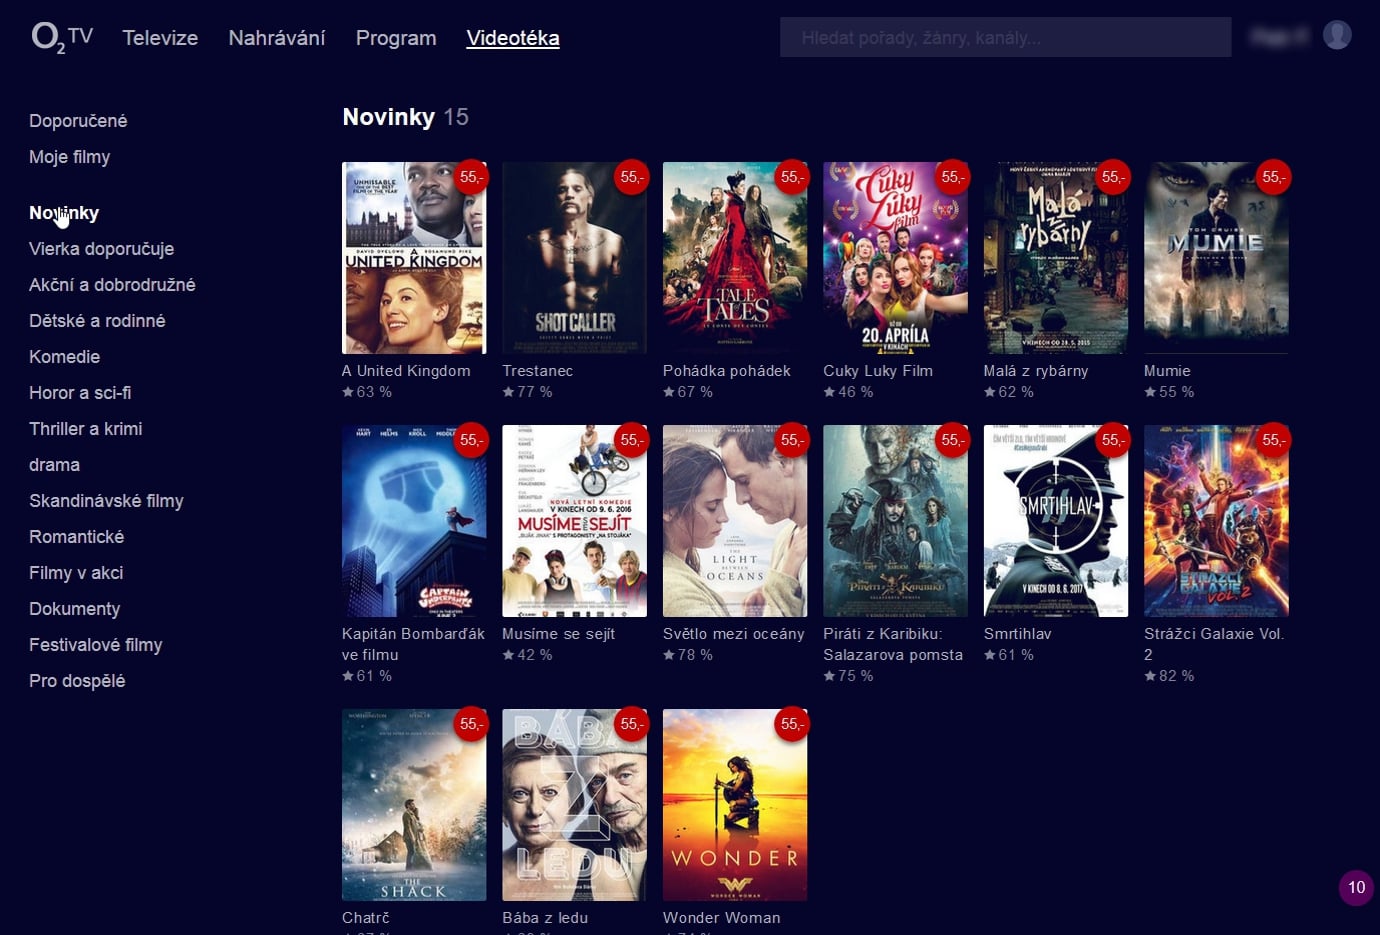1380x935 pixels.
Task: Open Vierka doporučuje category
Action: pos(102,249)
